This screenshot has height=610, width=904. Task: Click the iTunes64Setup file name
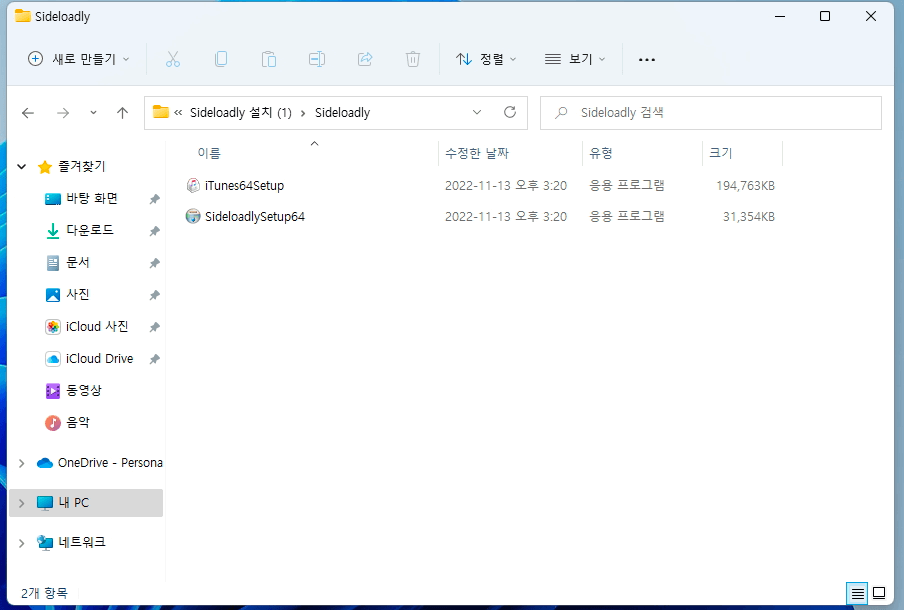pos(244,186)
